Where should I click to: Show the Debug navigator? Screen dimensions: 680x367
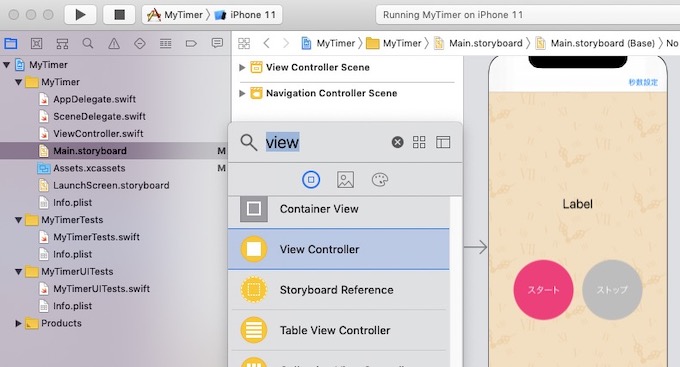pyautogui.click(x=165, y=43)
